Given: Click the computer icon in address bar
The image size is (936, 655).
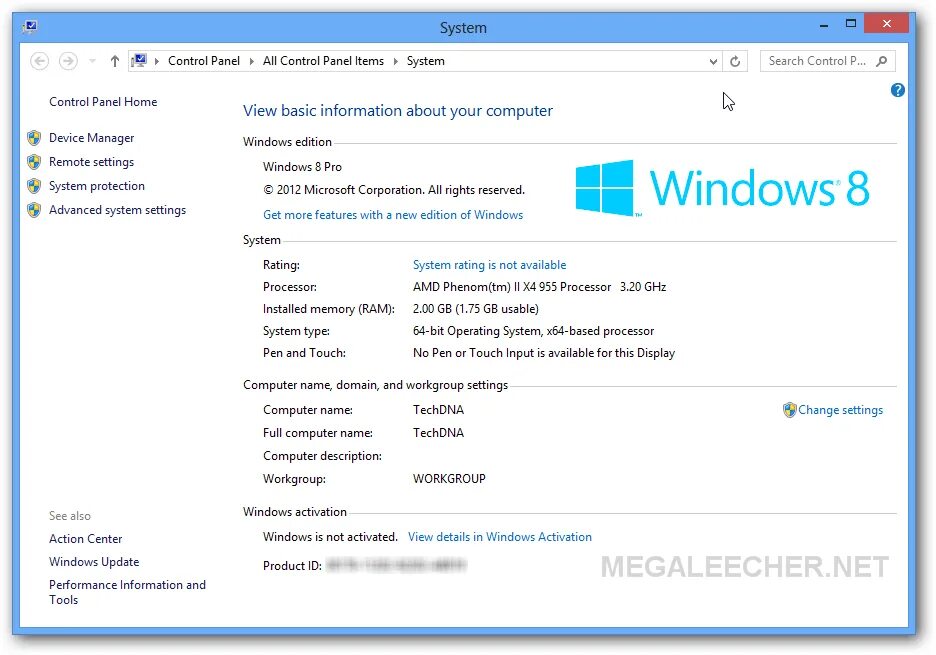Looking at the screenshot, I should click(140, 60).
